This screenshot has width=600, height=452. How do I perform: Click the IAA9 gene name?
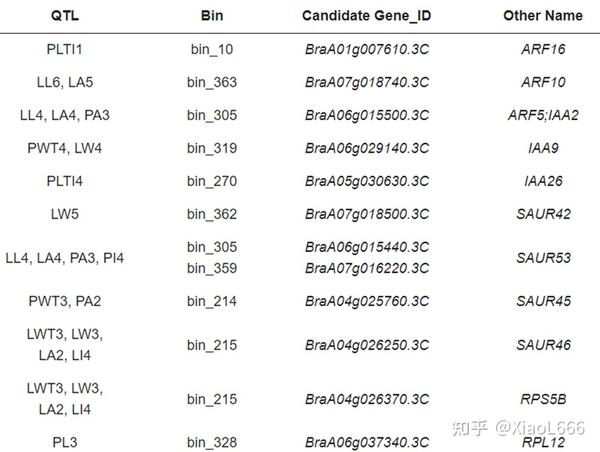tap(543, 148)
